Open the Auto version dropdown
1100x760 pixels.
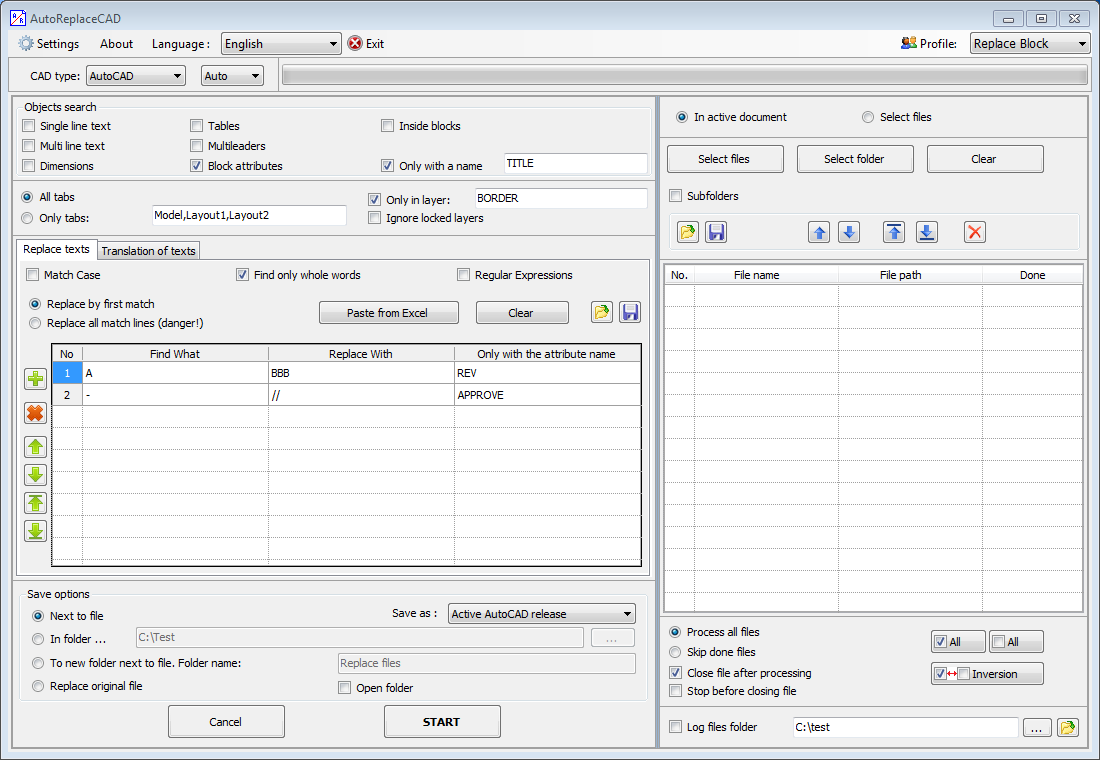click(232, 76)
